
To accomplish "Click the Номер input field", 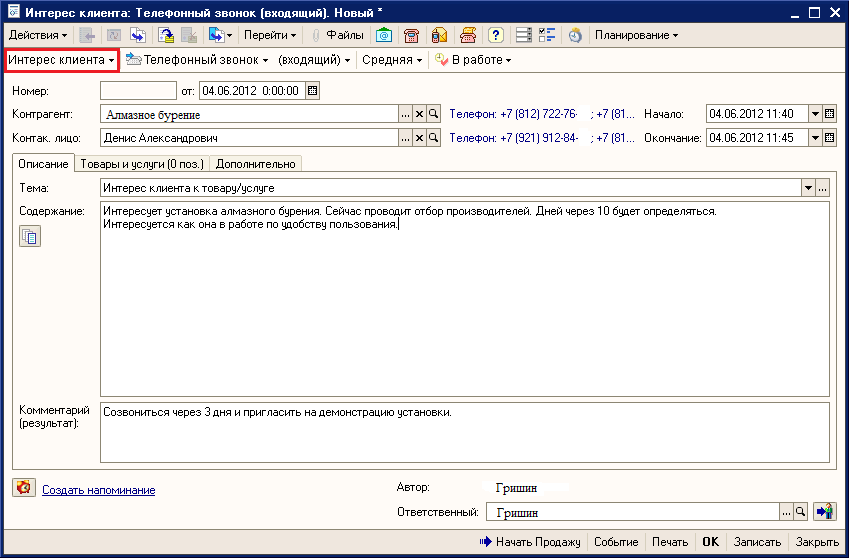I will pyautogui.click(x=138, y=91).
